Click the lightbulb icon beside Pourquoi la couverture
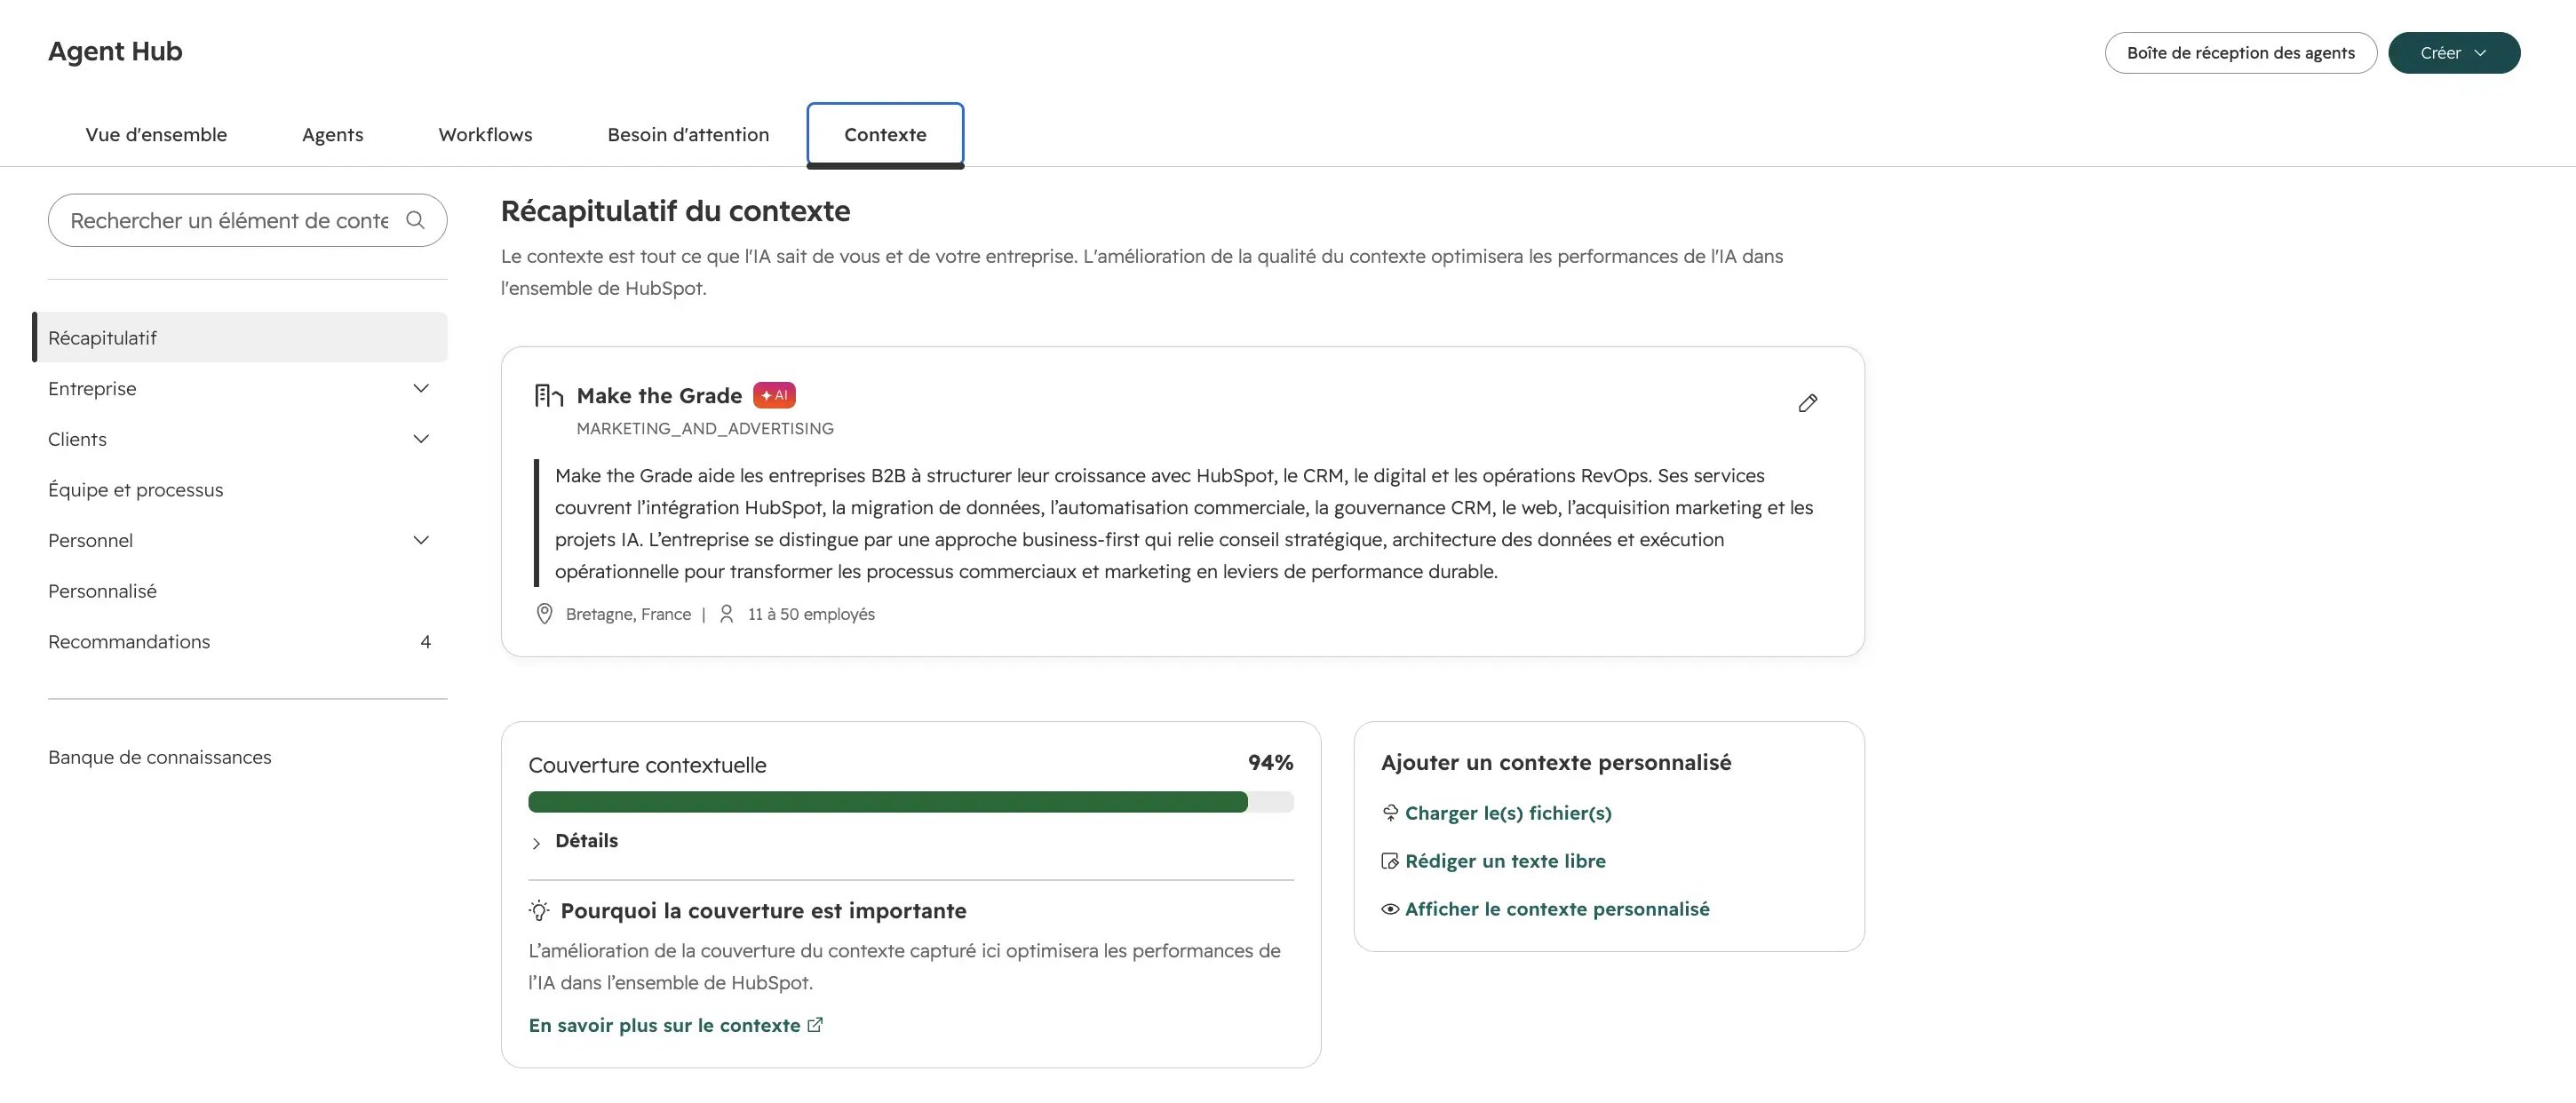Screen dimensions: 2576x1103 539,910
